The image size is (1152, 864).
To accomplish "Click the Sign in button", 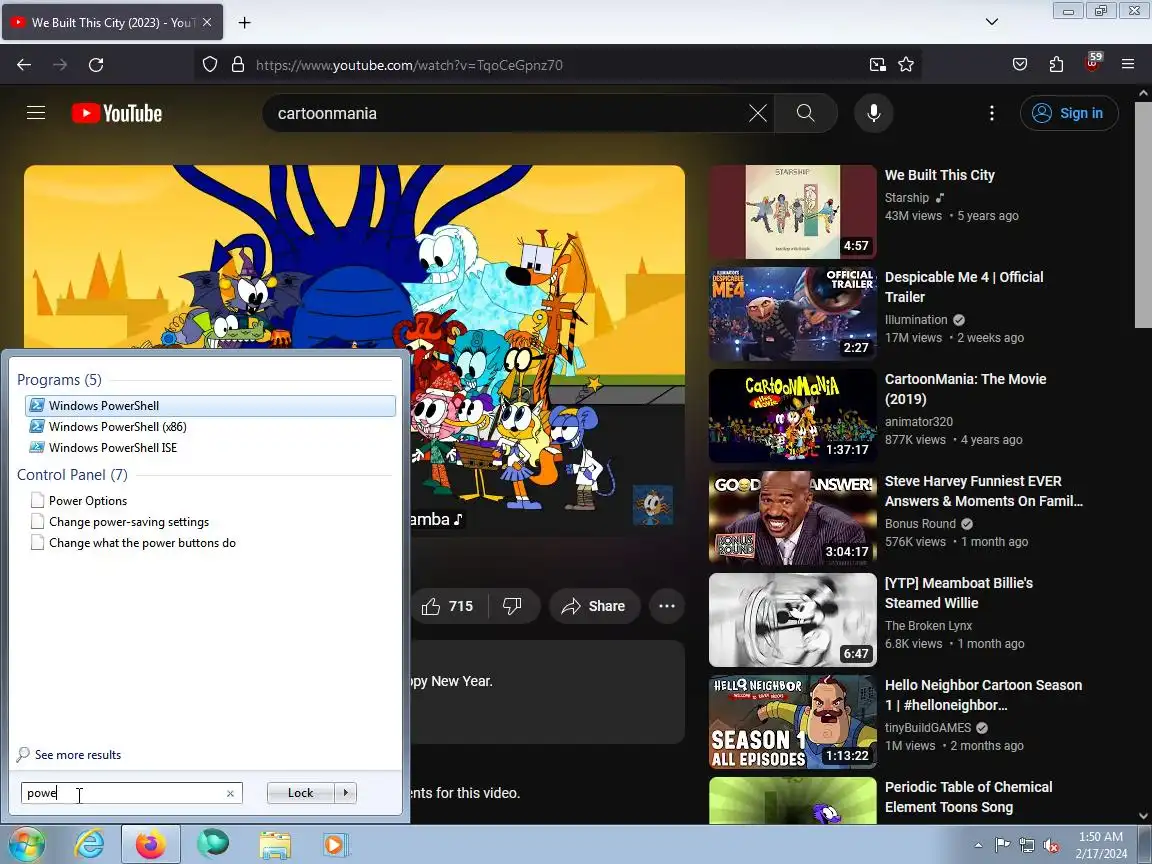I will tap(1069, 113).
